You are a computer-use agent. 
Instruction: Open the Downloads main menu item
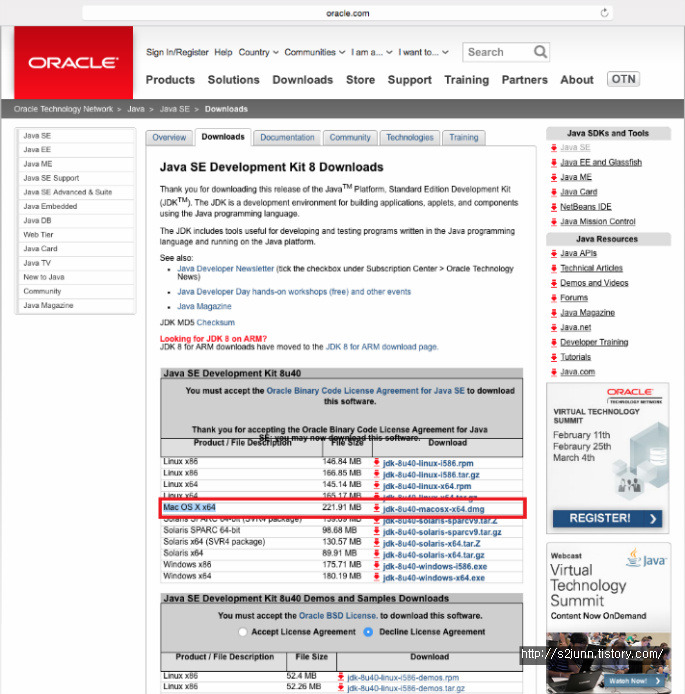click(x=303, y=80)
